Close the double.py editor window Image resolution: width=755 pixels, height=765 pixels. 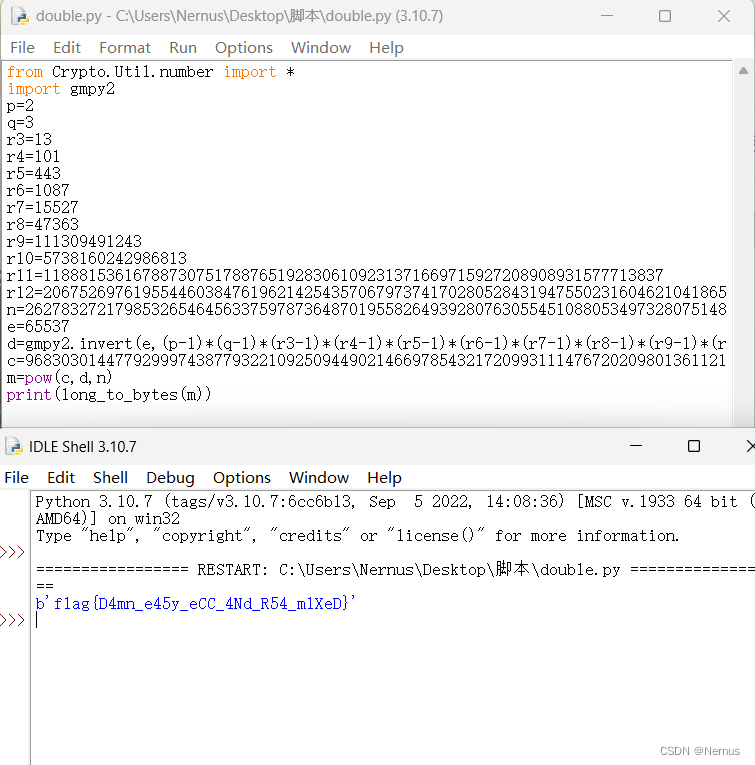coord(724,16)
